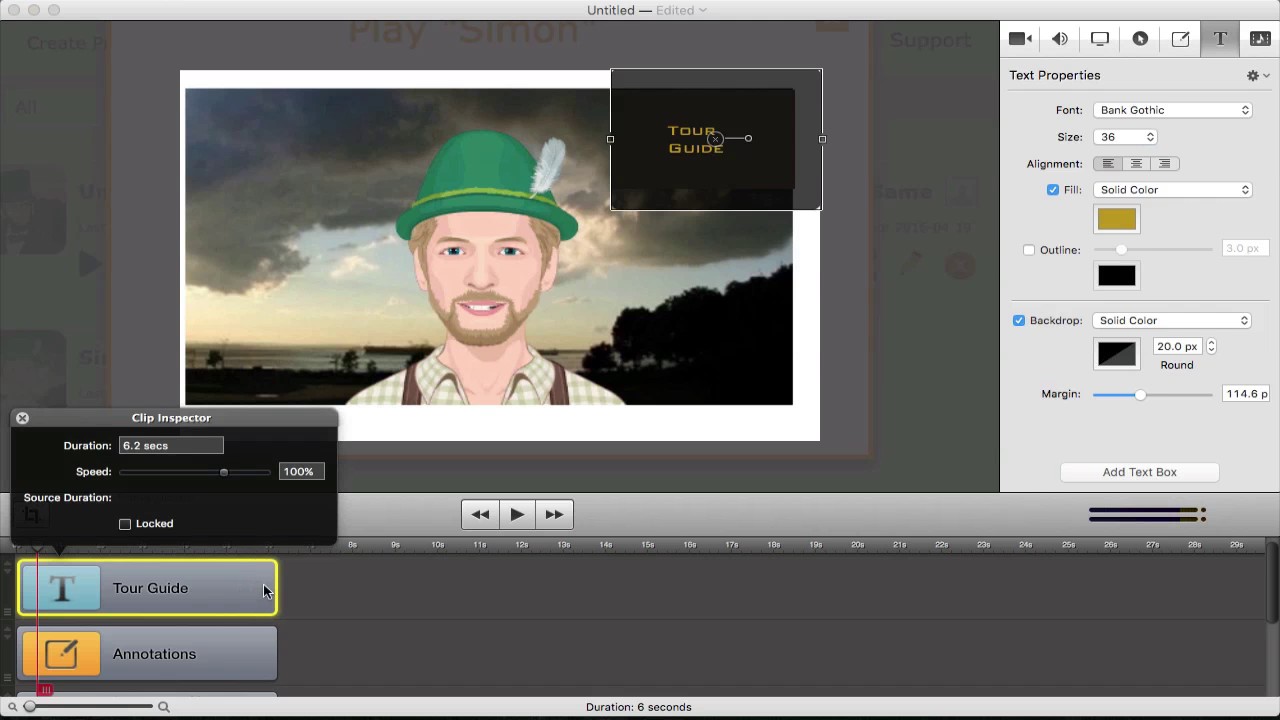Screen dimensions: 1280x720
Task: Open the Text properties tab
Action: (x=1220, y=39)
